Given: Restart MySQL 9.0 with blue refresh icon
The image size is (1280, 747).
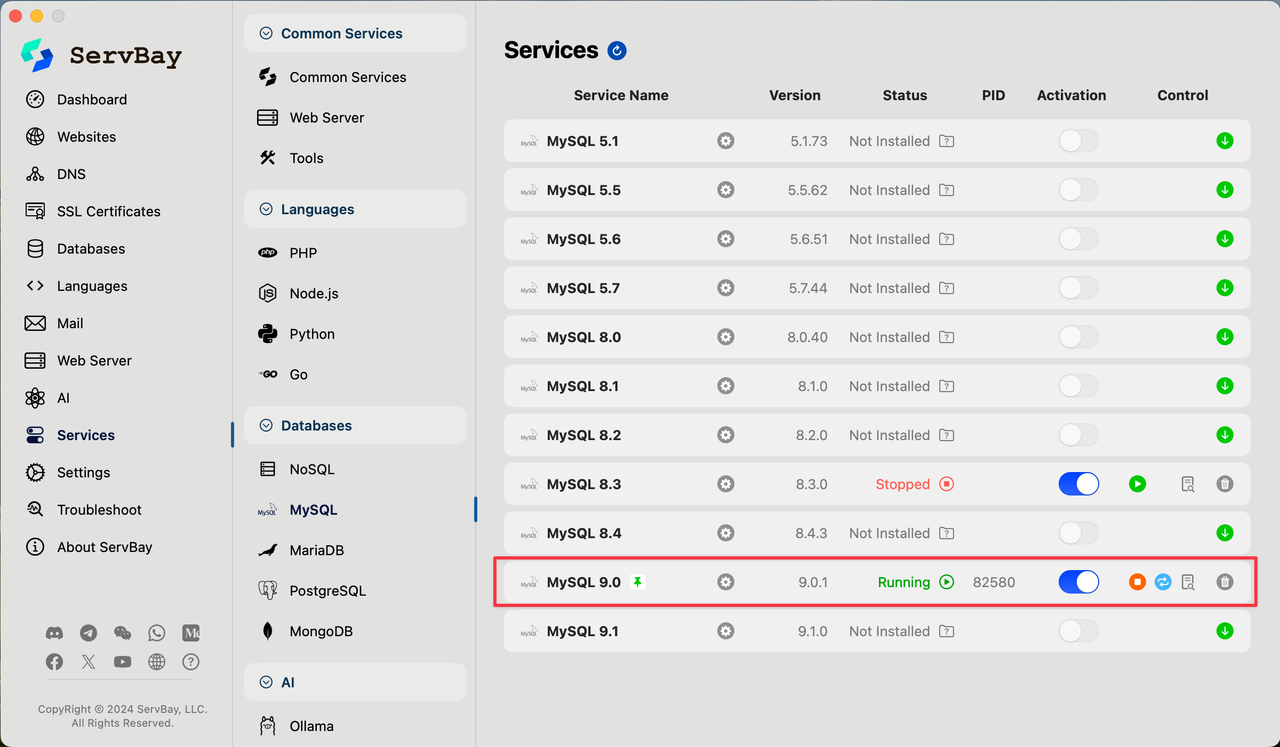Looking at the screenshot, I should point(1163,582).
